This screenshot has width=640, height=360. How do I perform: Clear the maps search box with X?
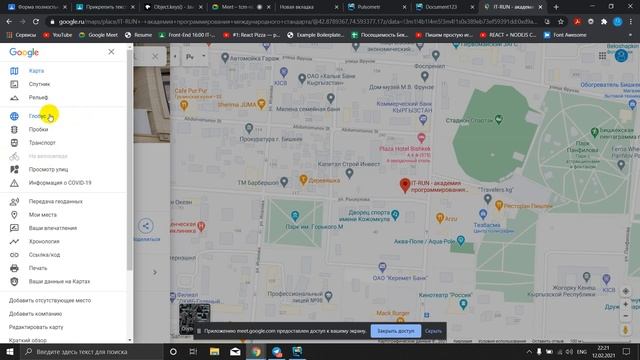tap(155, 56)
